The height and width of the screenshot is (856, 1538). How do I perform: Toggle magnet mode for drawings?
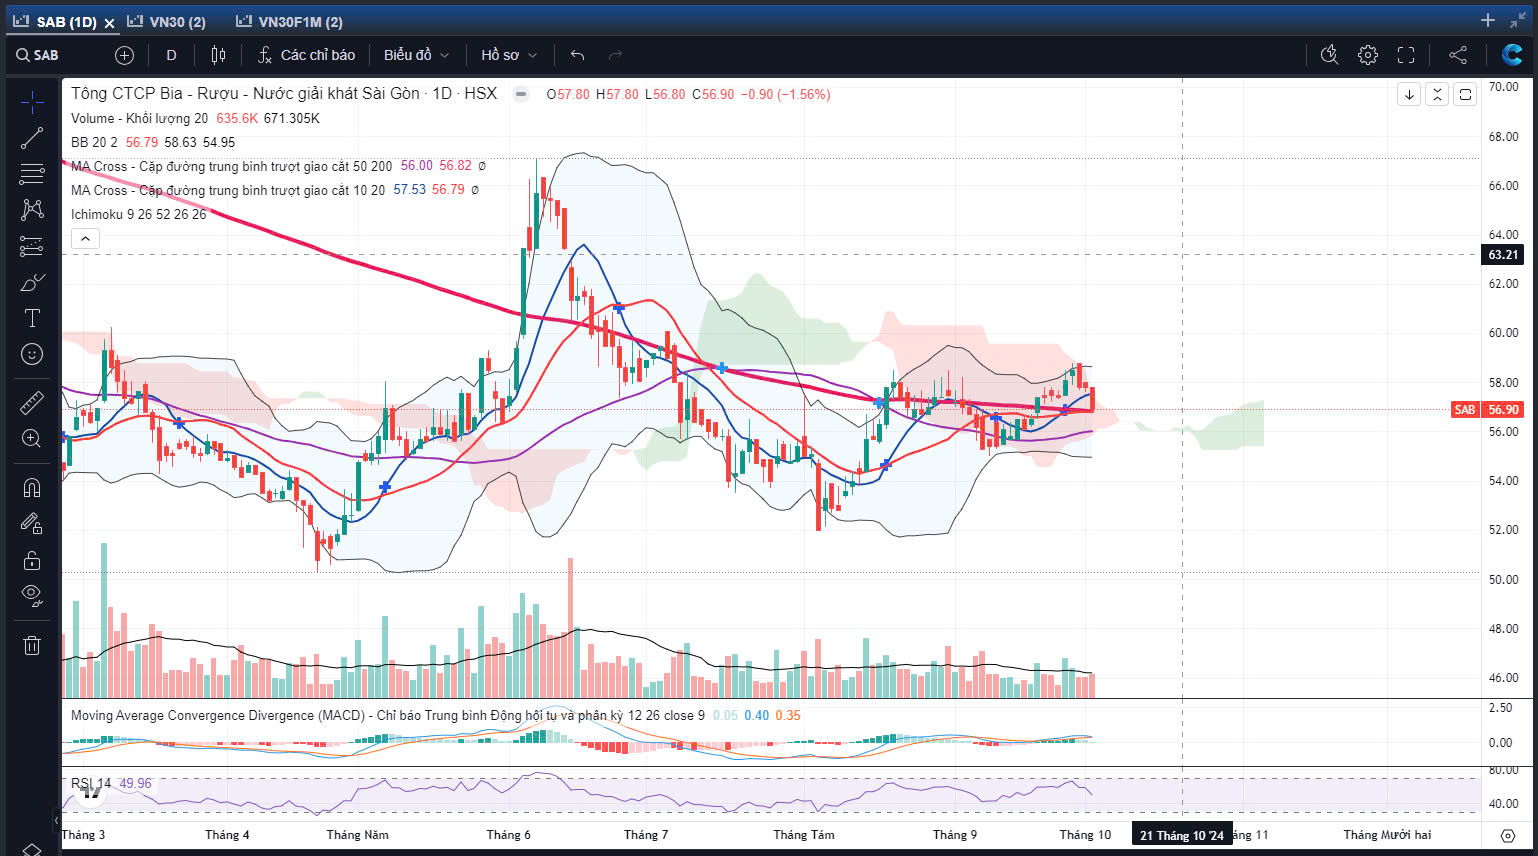click(x=32, y=487)
